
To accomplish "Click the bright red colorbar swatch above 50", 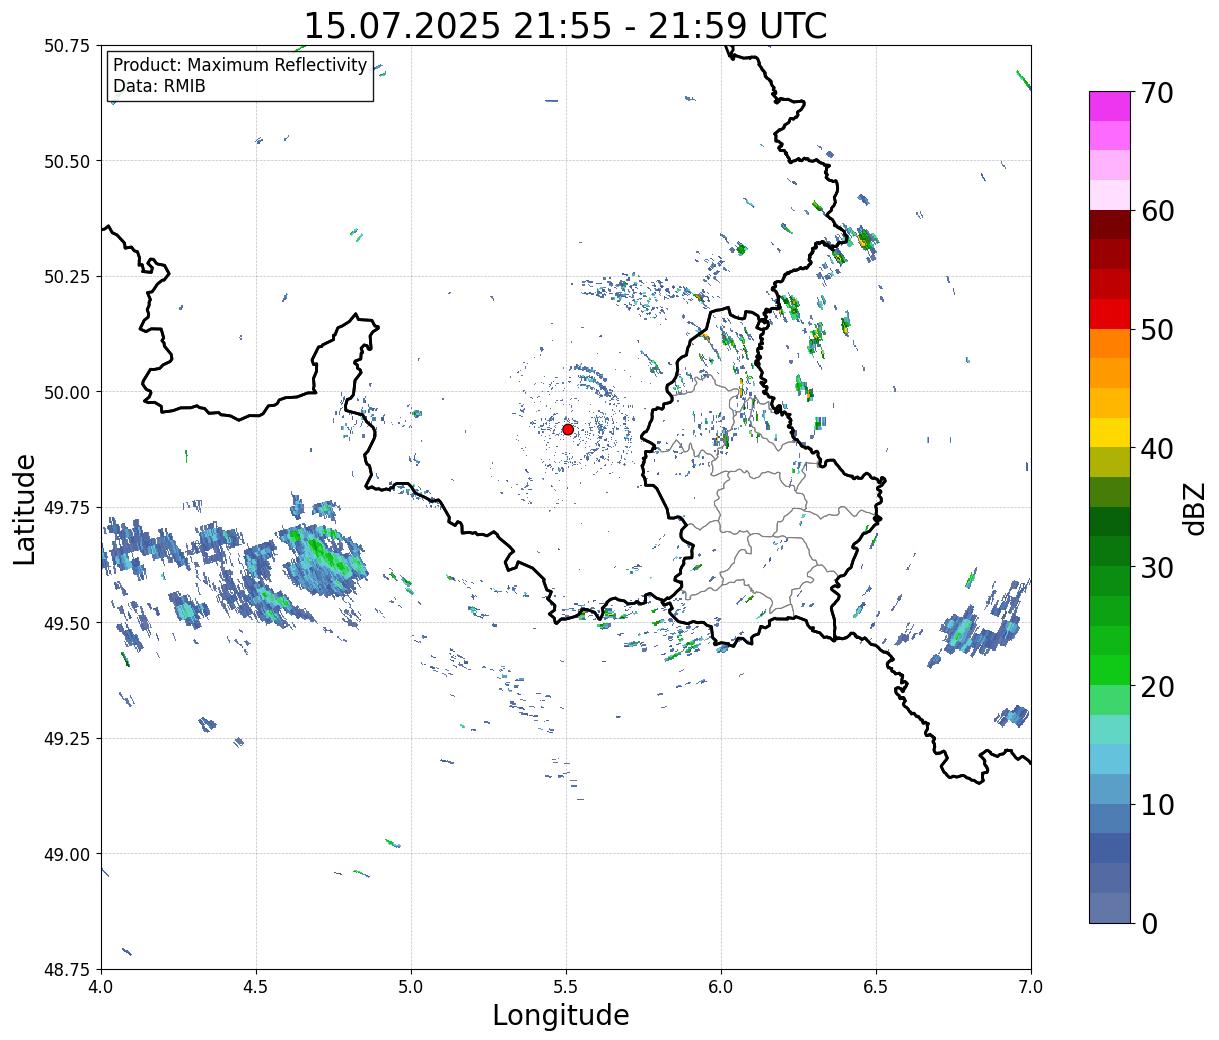I will point(1110,314).
